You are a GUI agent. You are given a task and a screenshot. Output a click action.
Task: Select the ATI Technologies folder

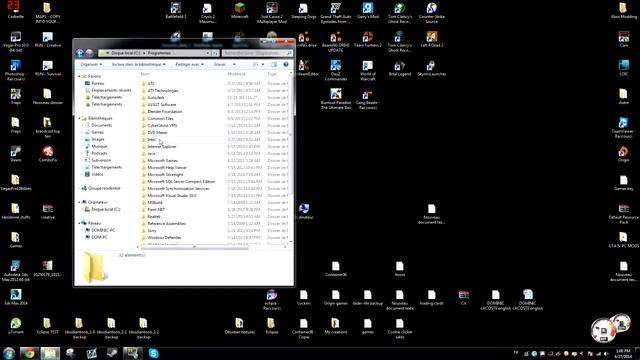[x=163, y=91]
